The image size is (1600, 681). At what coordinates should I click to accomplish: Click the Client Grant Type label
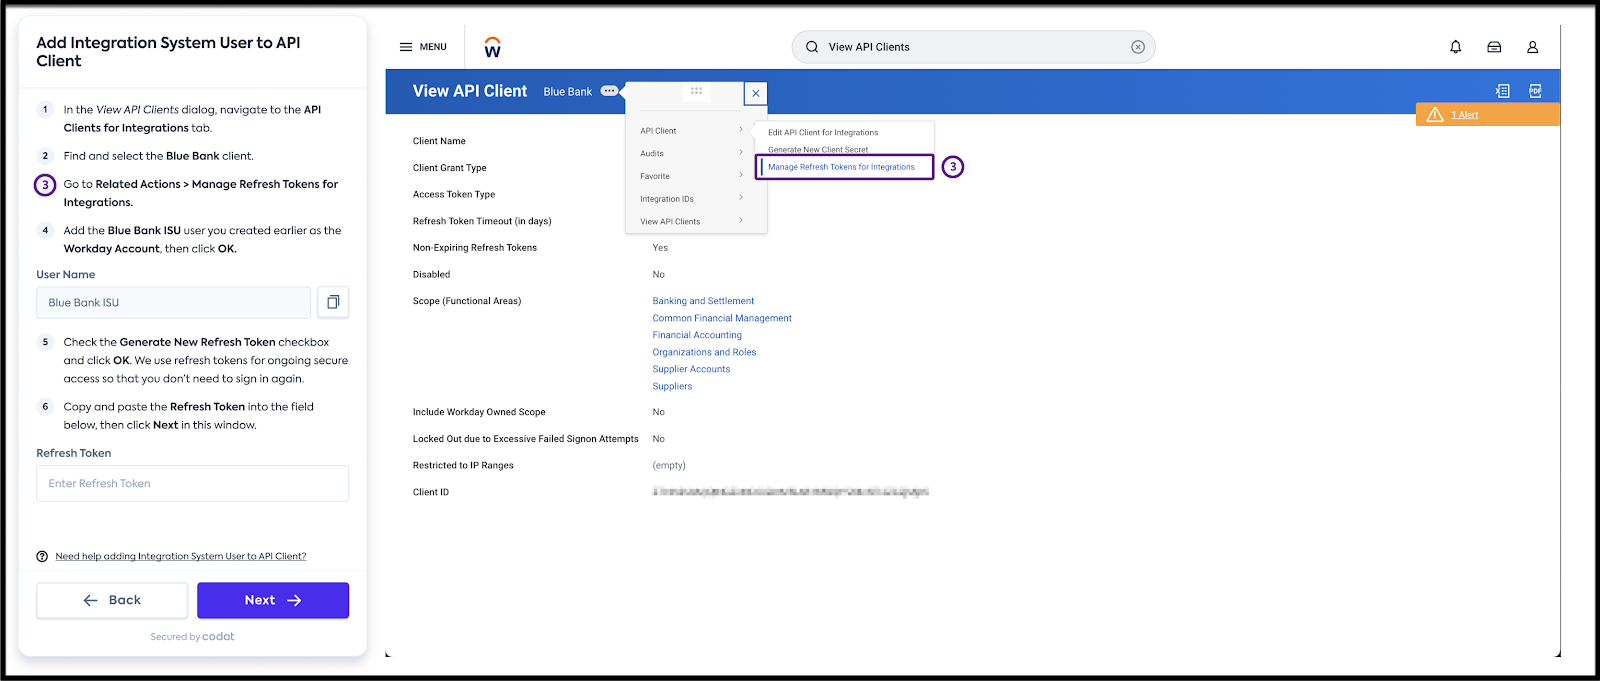[450, 168]
